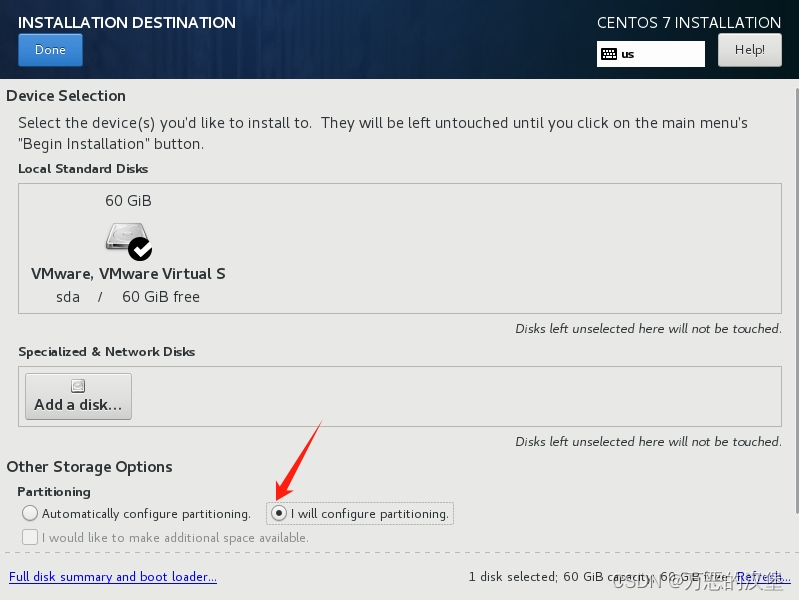The image size is (799, 600).
Task: Click the '60 GiB' disk size label
Action: click(128, 201)
